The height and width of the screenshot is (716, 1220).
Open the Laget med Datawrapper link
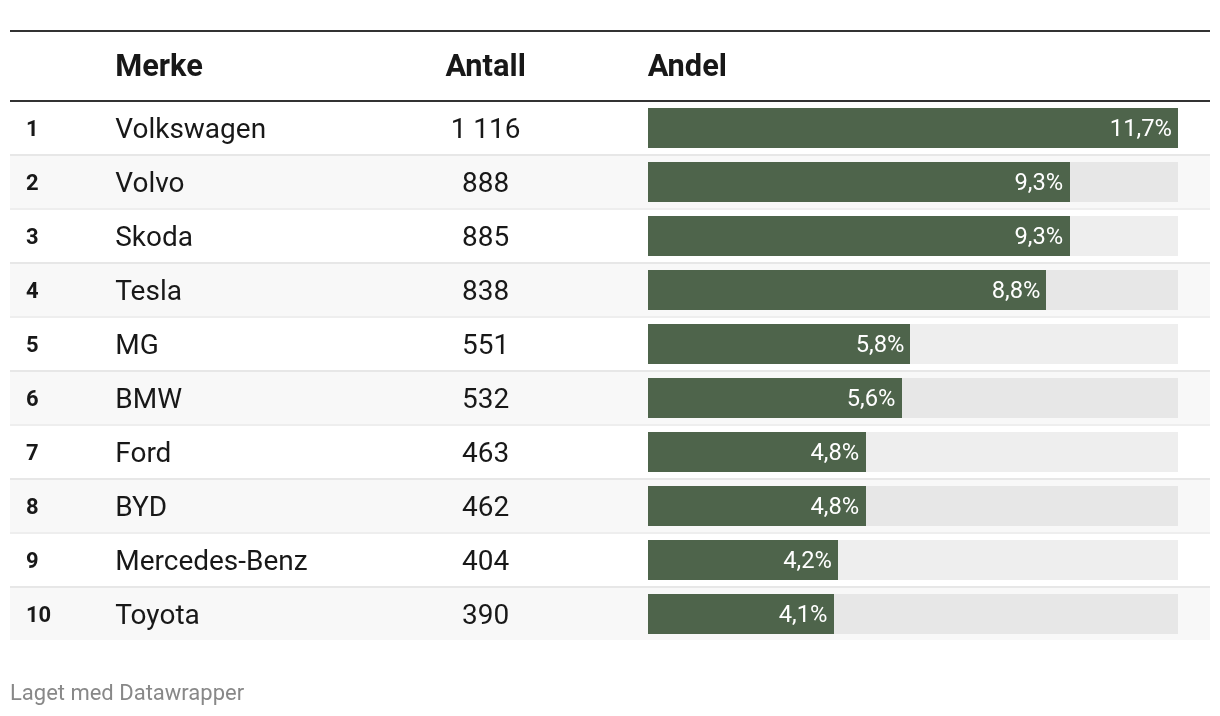127,692
